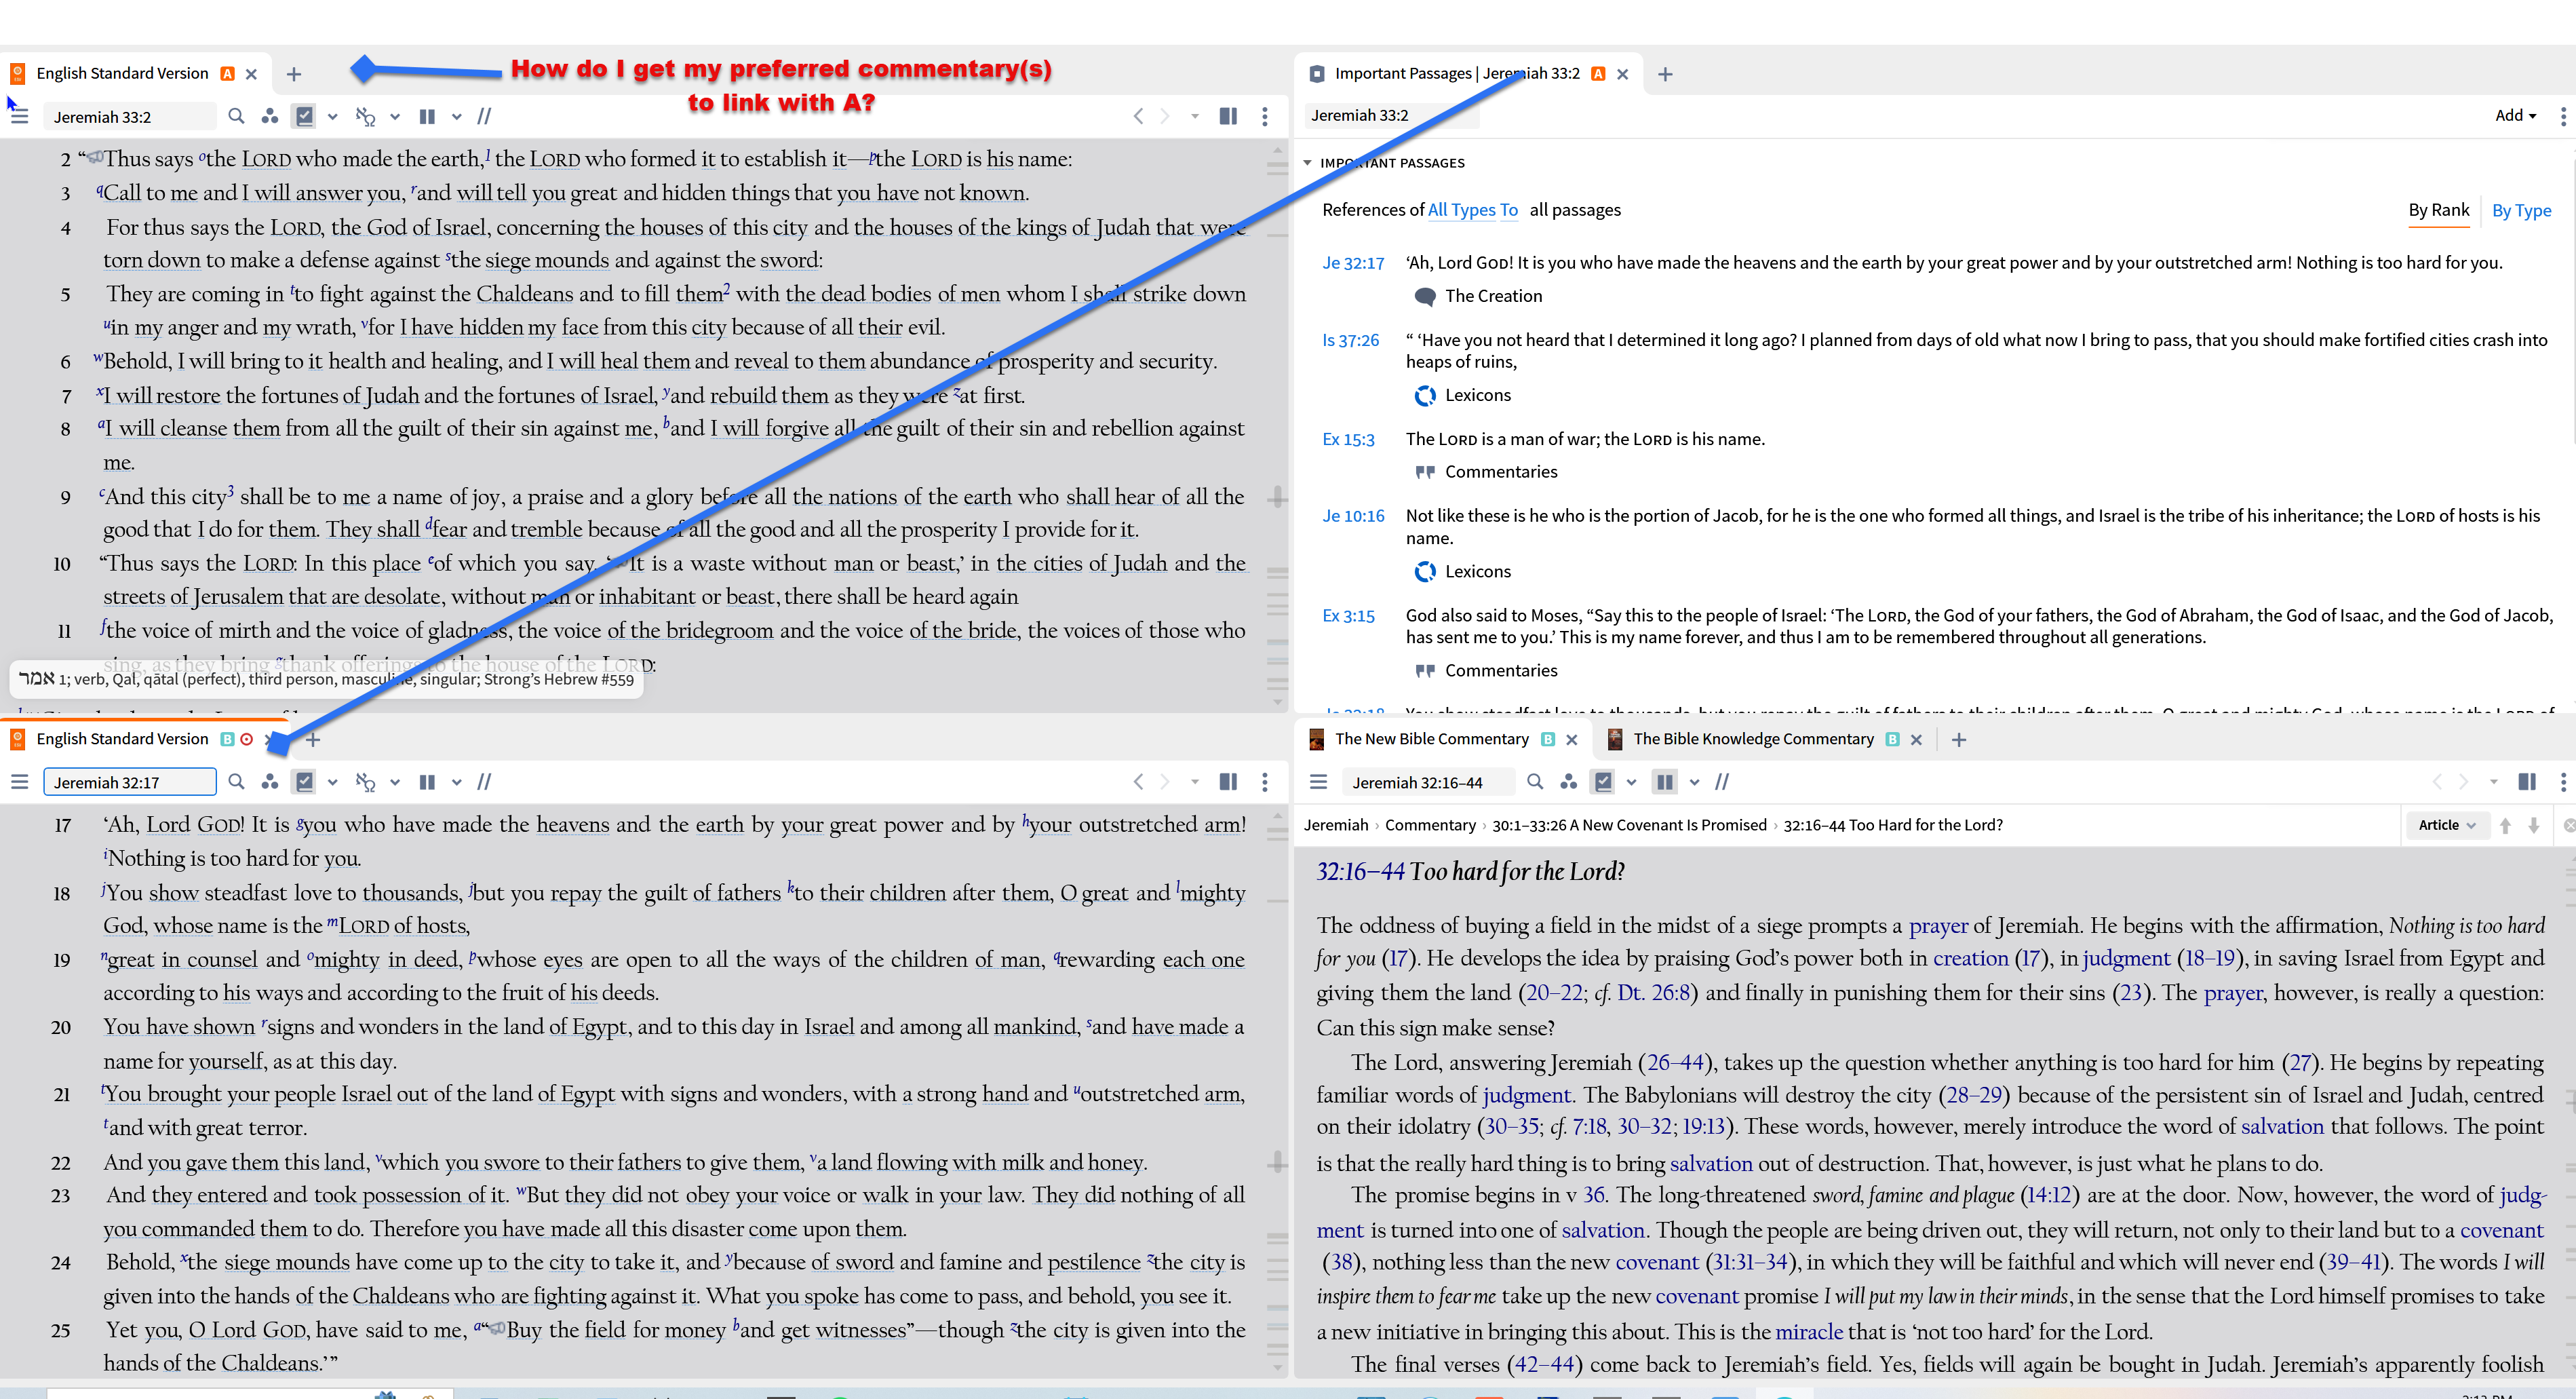
Task: Open the interlinear icon in the ESV toolbar
Action: coord(365,116)
